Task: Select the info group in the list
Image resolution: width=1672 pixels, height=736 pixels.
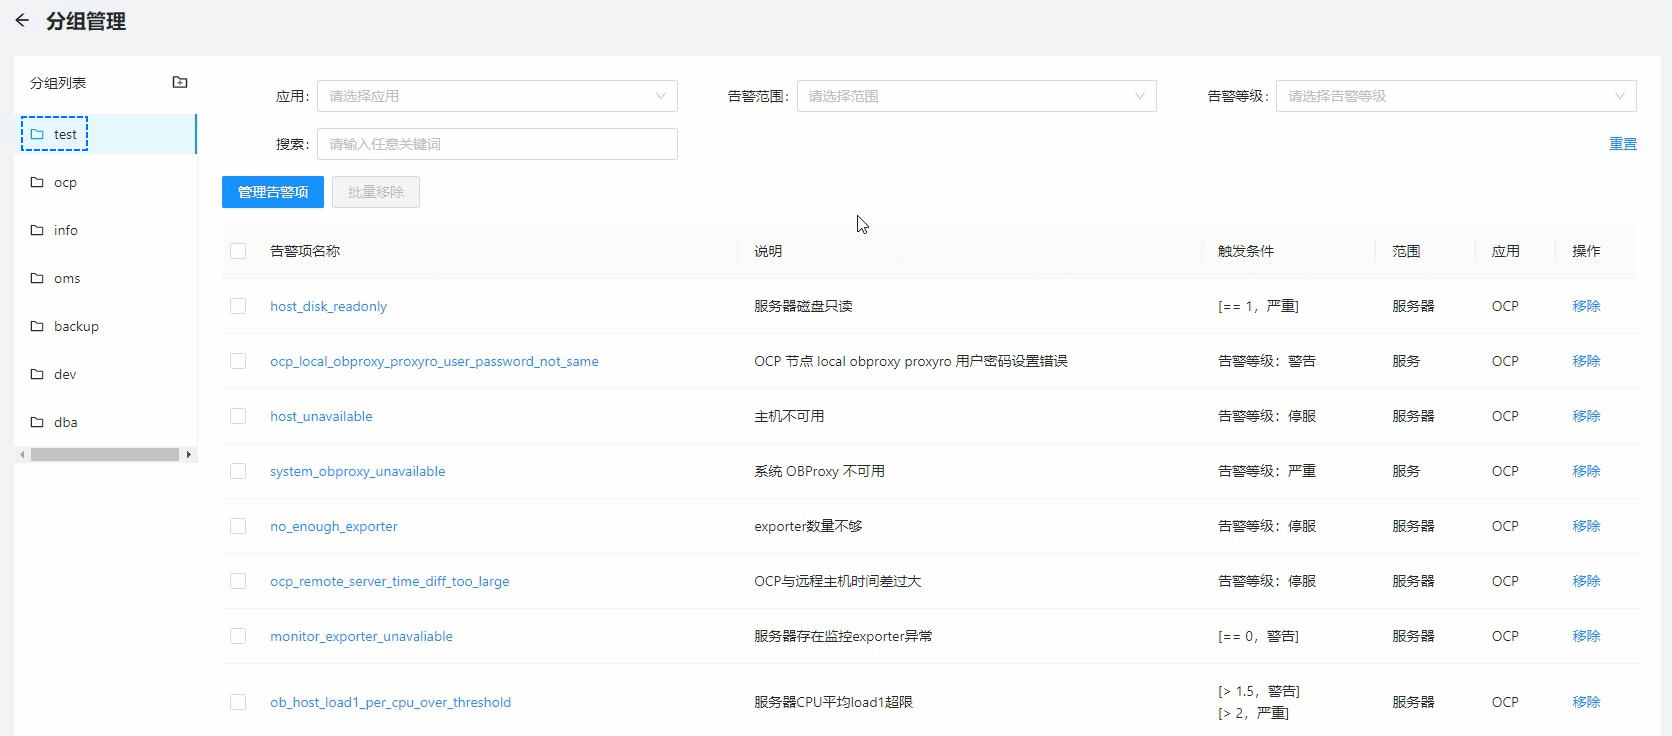Action: tap(105, 230)
